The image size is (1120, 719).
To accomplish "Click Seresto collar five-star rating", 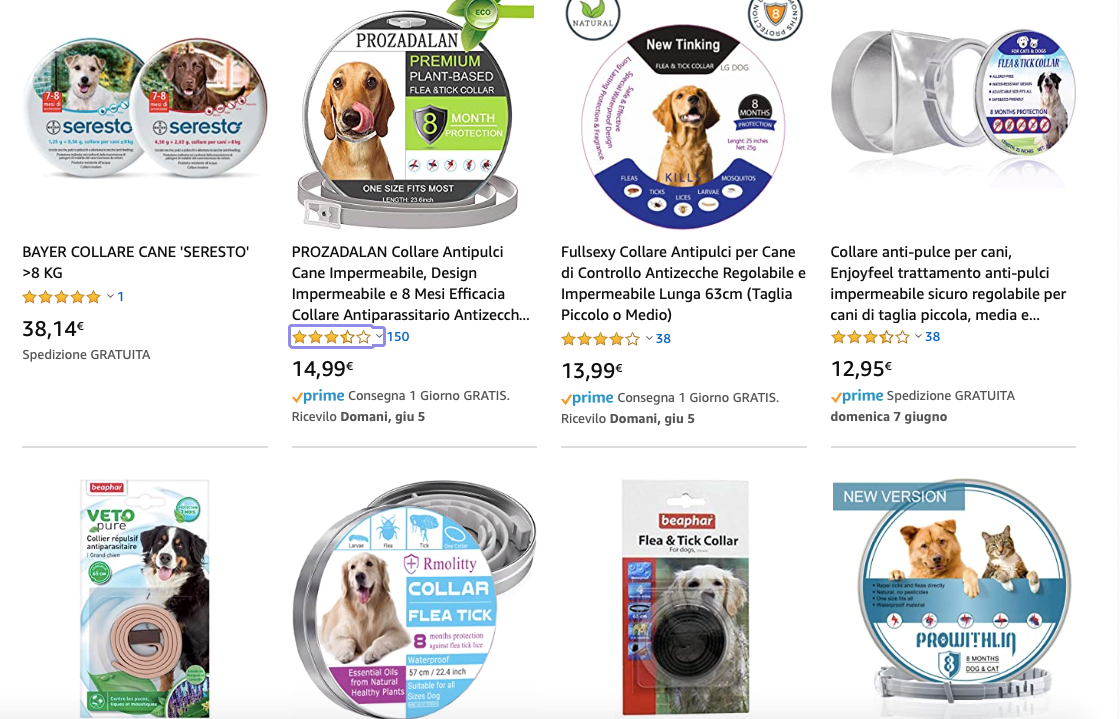I will 61,297.
